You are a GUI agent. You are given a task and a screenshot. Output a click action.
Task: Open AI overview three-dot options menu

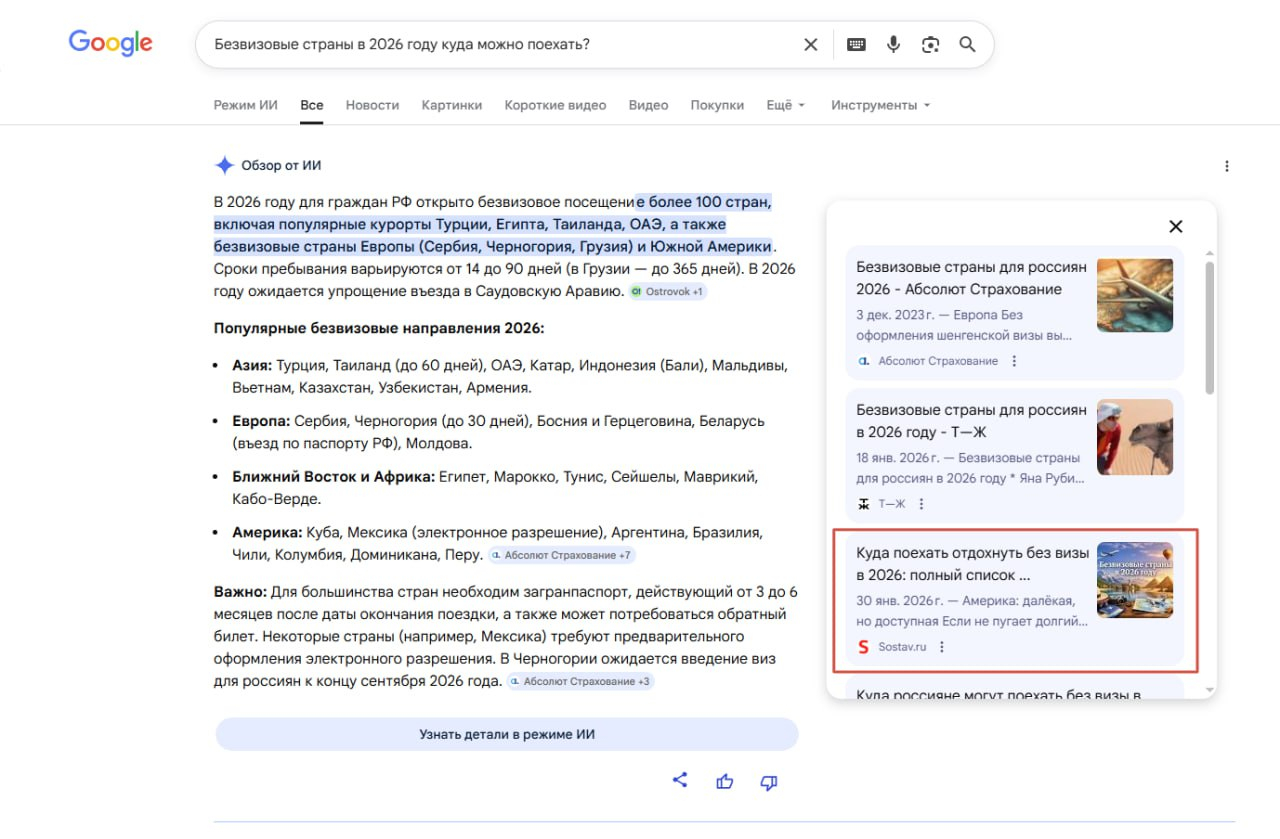(x=1227, y=166)
